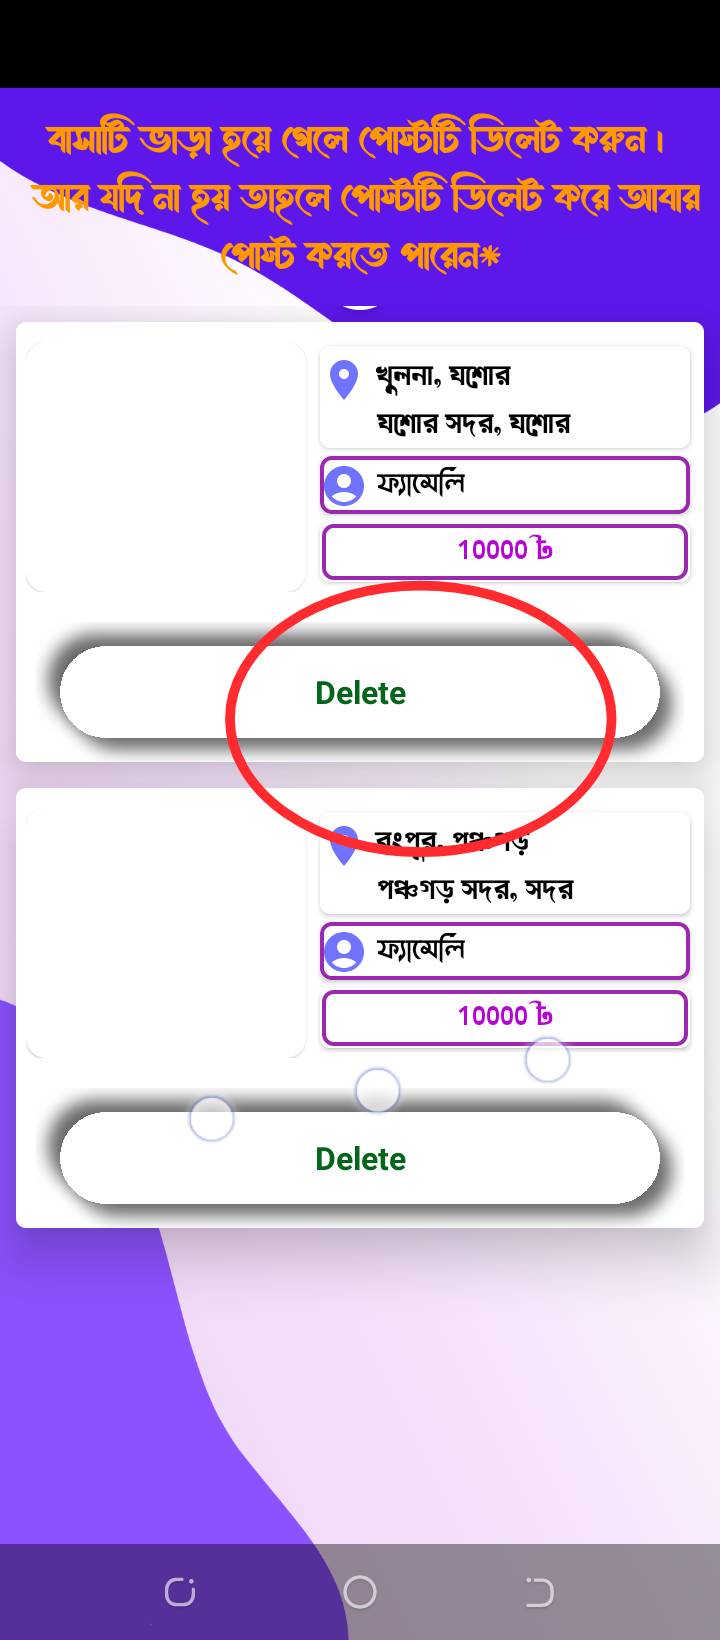Tap the Android recent apps navigation icon
Viewport: 720px width, 1640px height.
coord(180,1591)
